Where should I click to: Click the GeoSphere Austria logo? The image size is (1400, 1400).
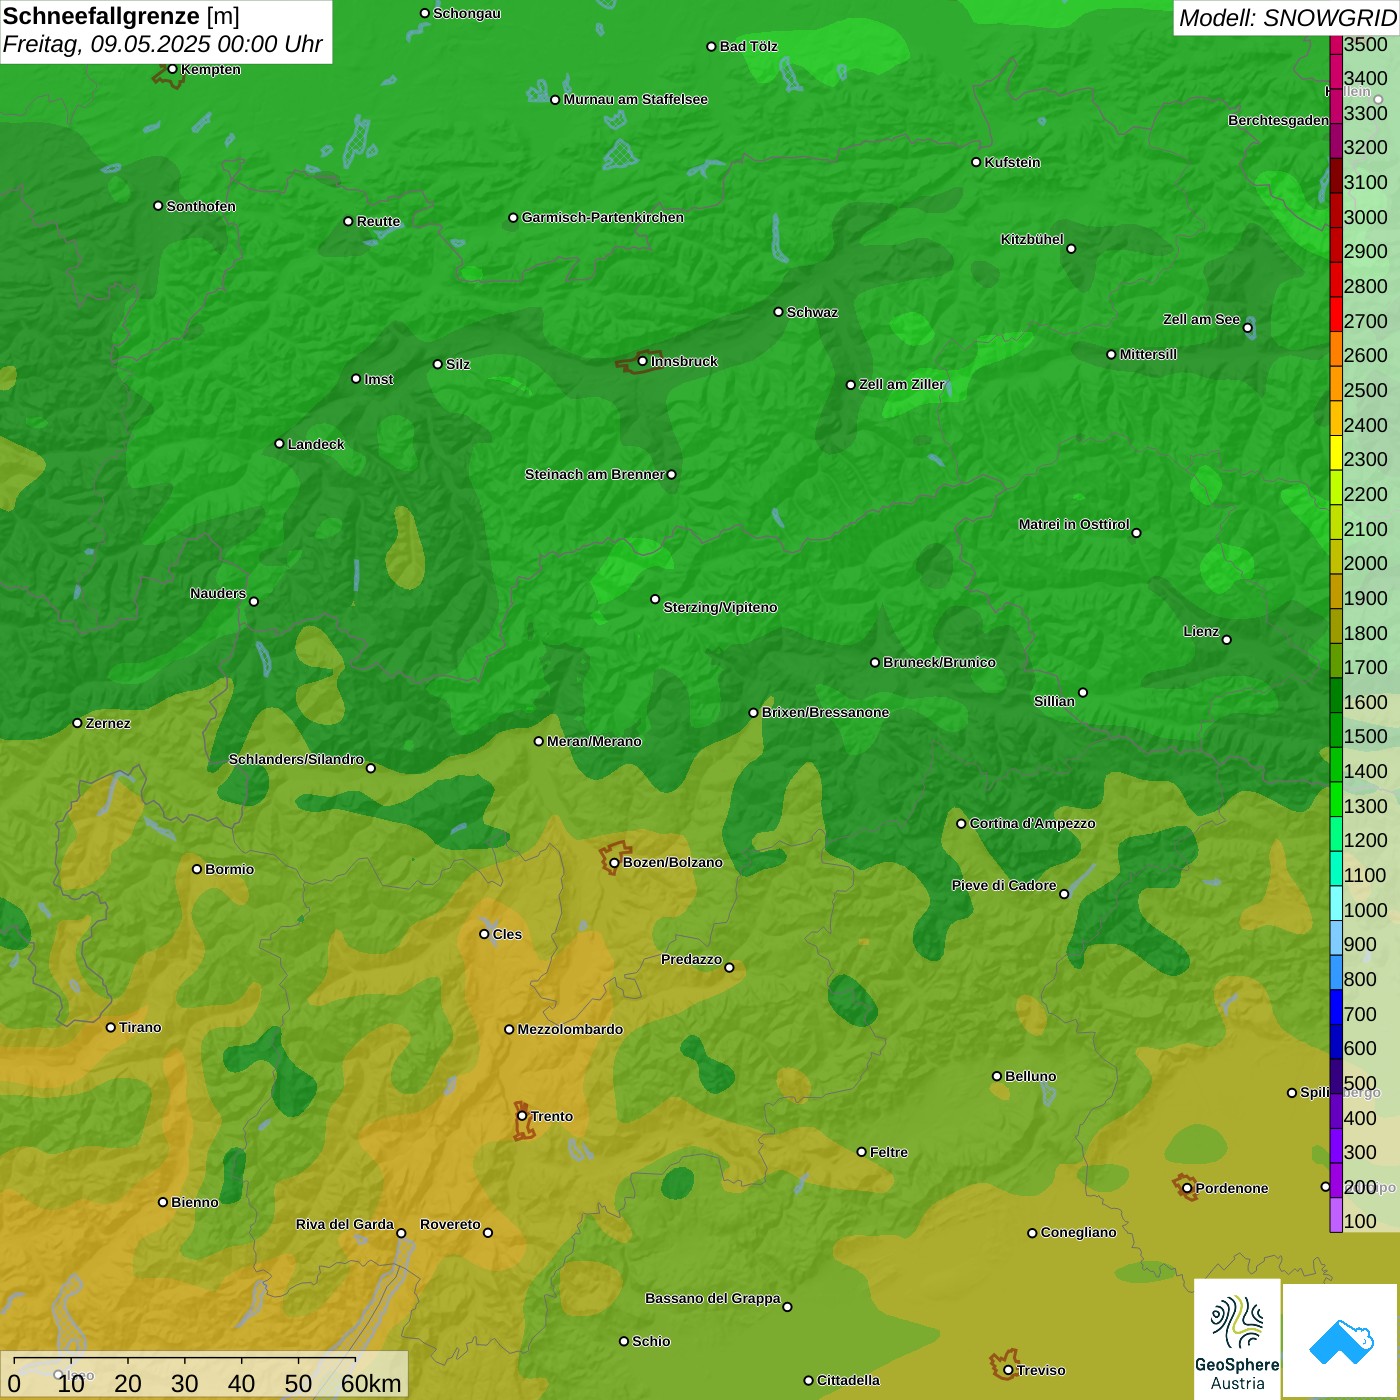[x=1237, y=1338]
